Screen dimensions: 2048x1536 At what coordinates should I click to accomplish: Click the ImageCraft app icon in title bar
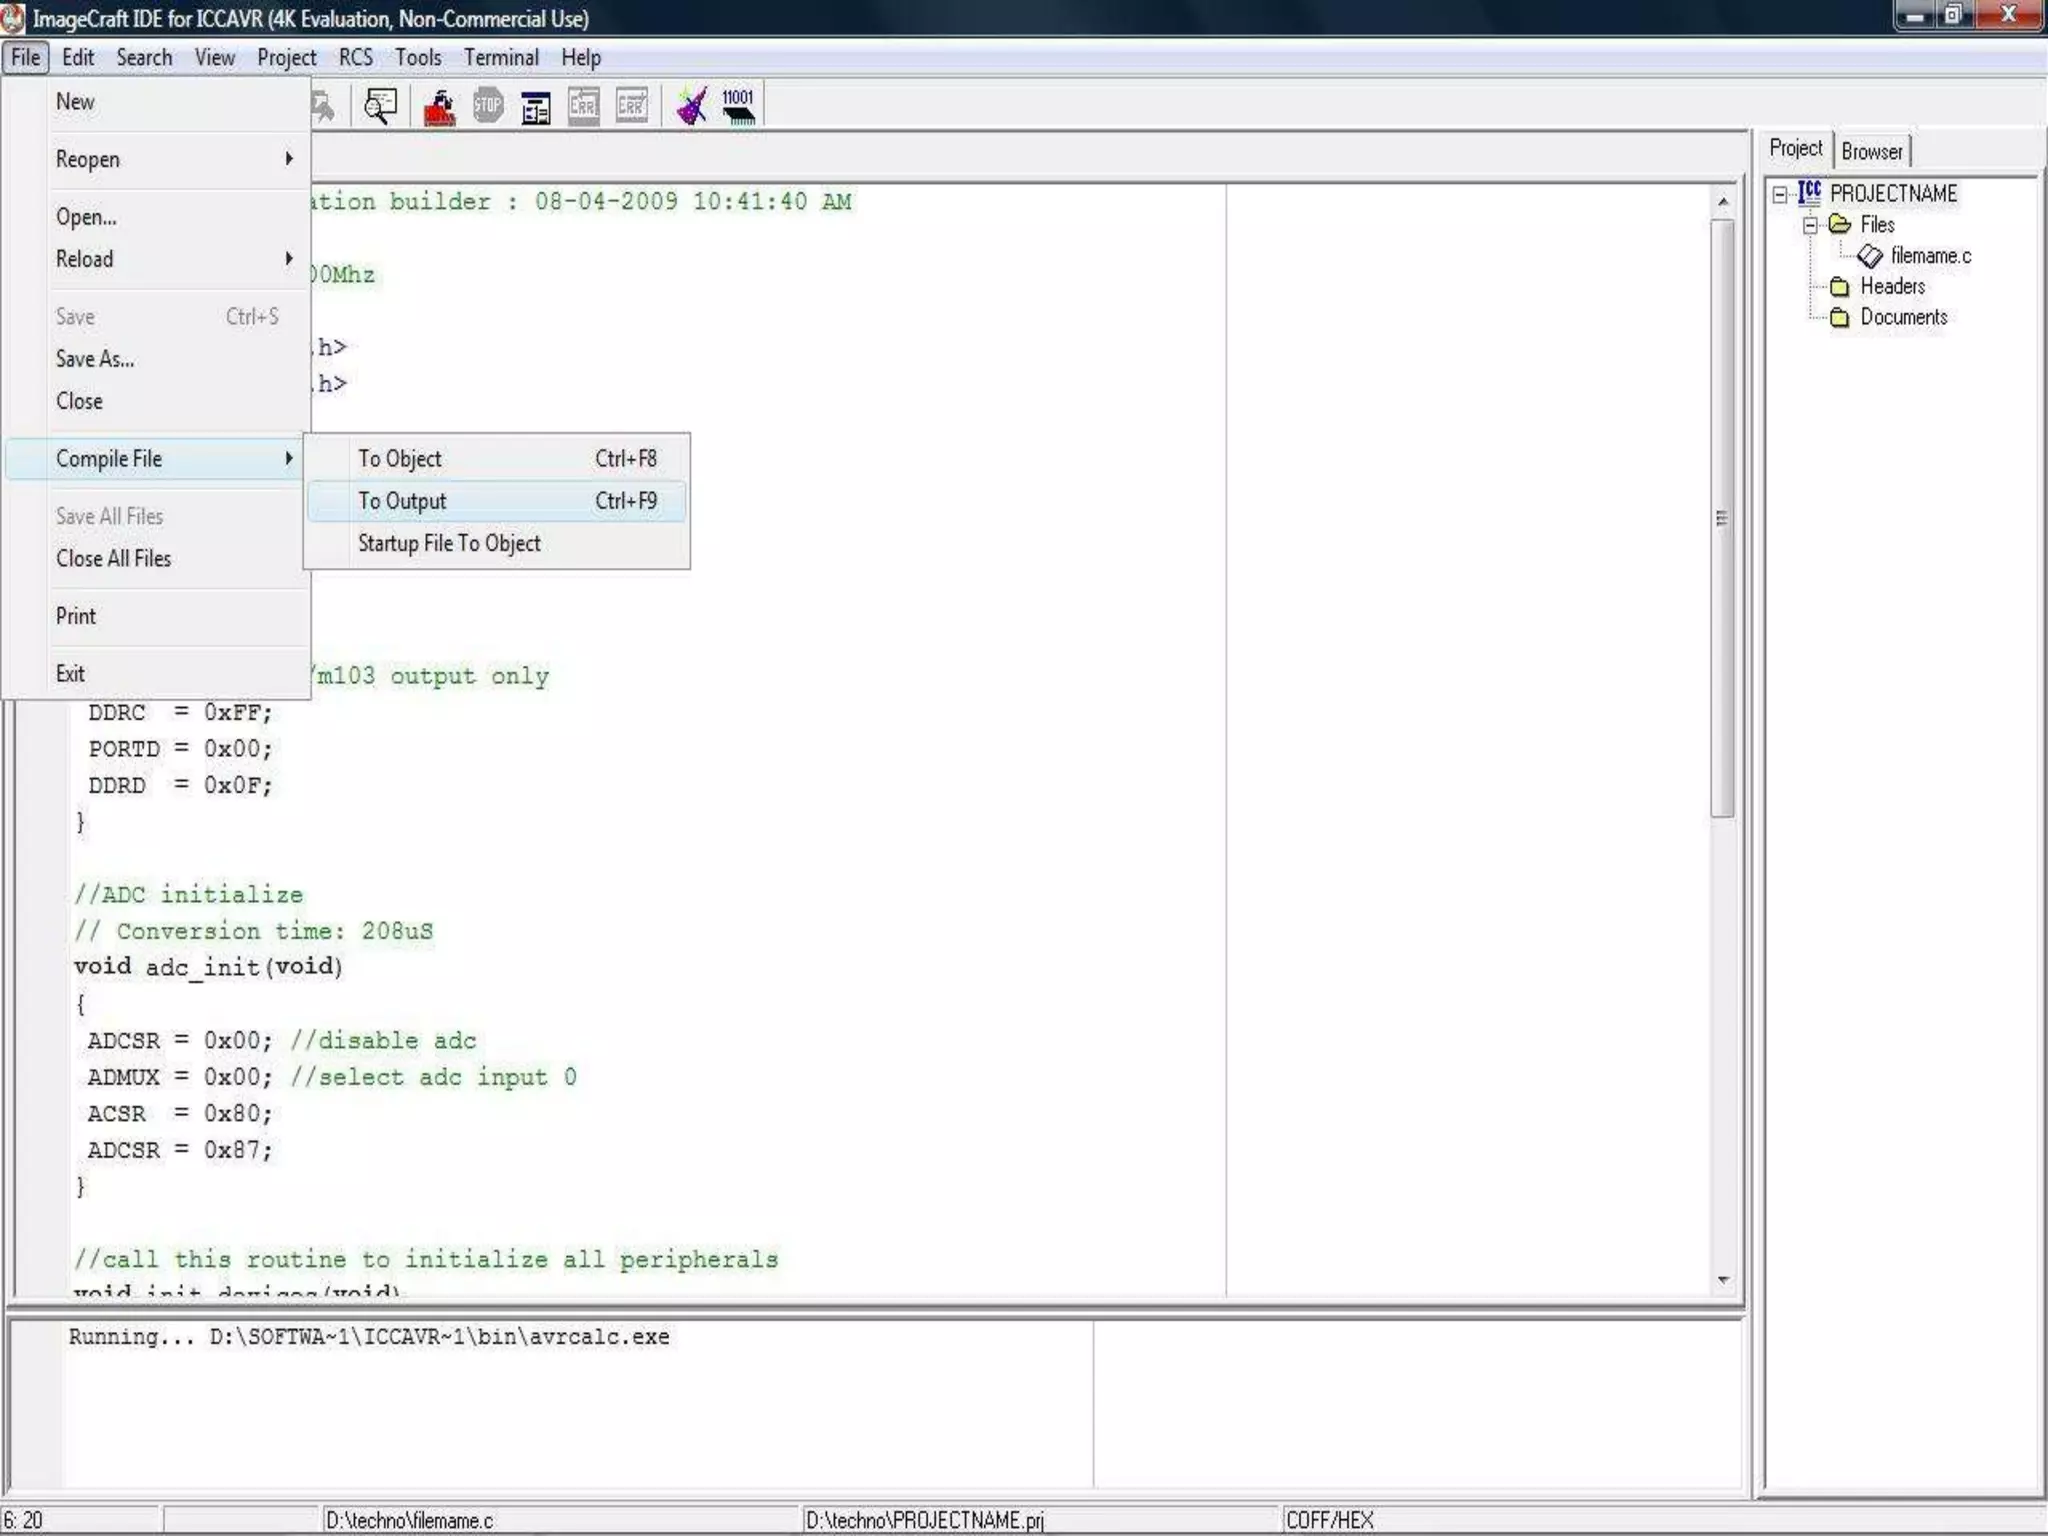pyautogui.click(x=13, y=18)
